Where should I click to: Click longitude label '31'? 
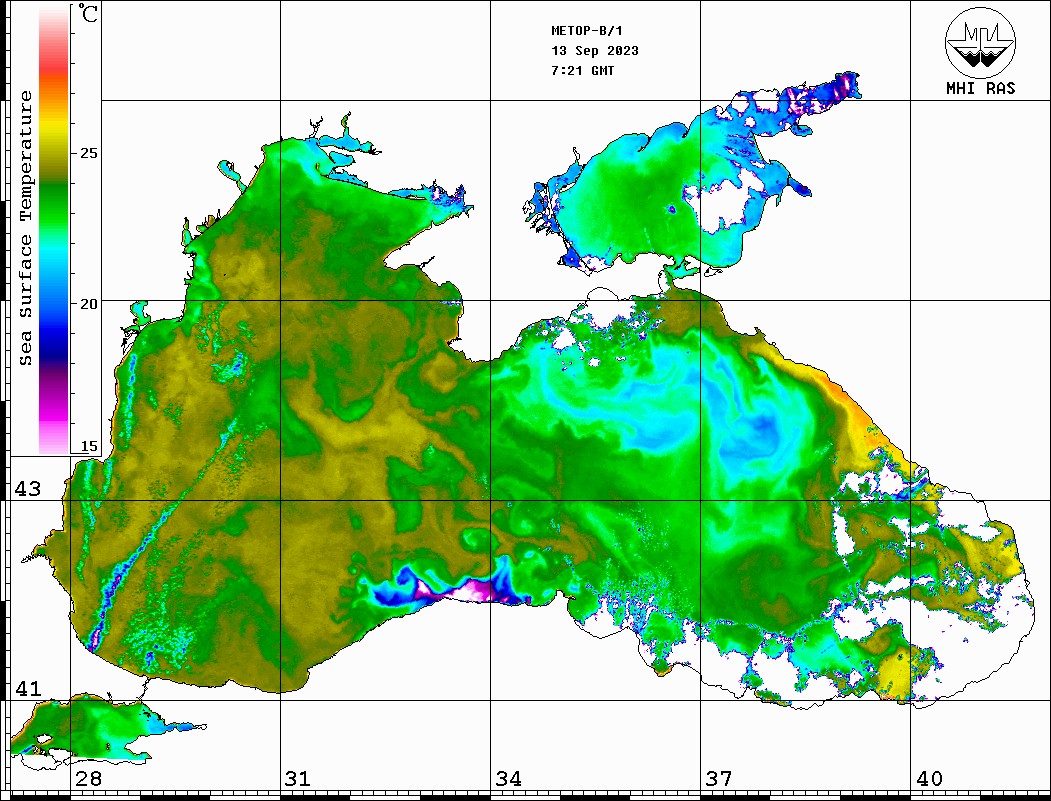[298, 778]
